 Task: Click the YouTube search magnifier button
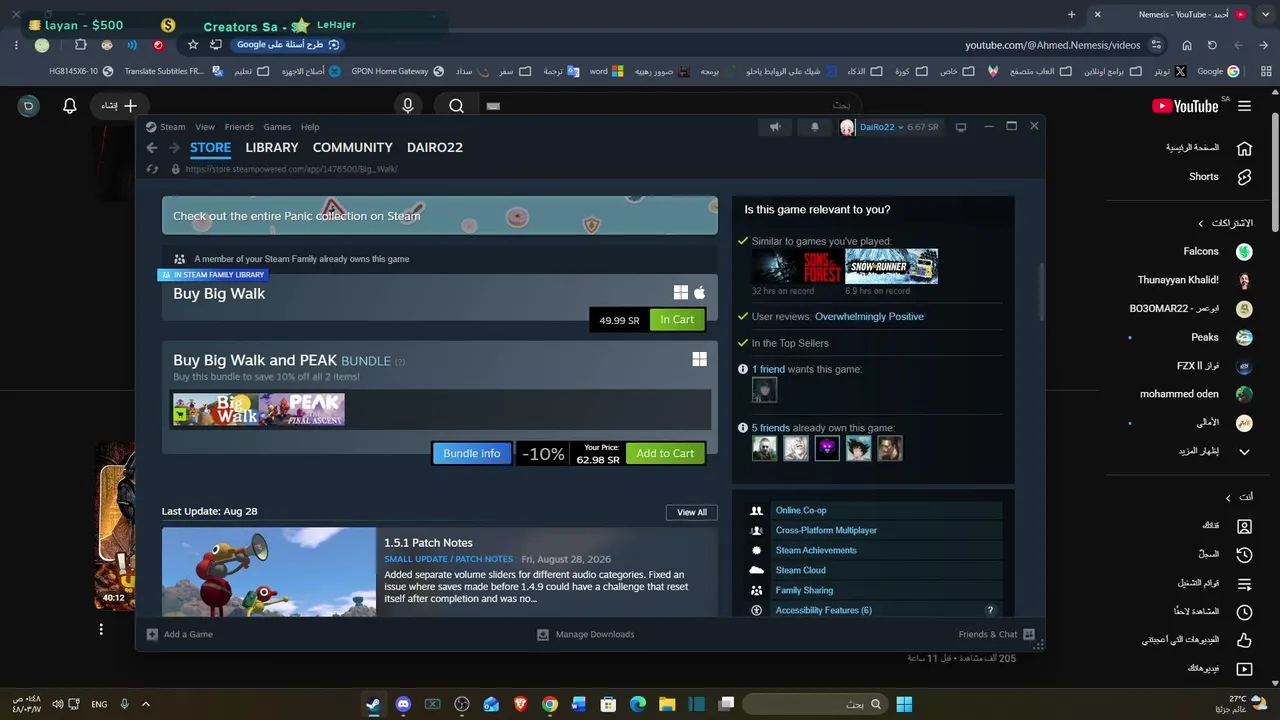(457, 105)
